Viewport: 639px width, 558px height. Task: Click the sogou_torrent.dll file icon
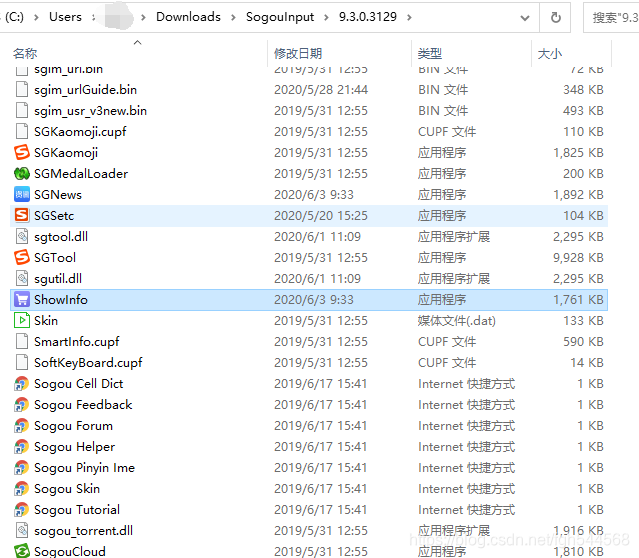(22, 531)
